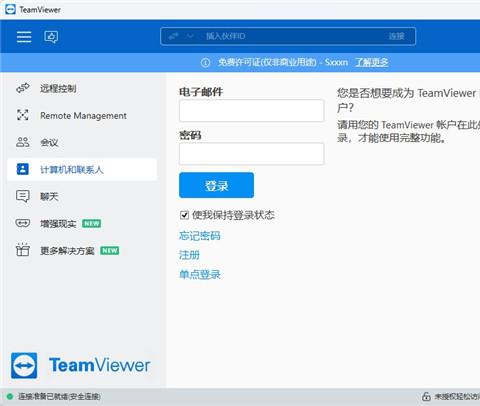
Task: Click the info icon in license banner
Action: 205,62
